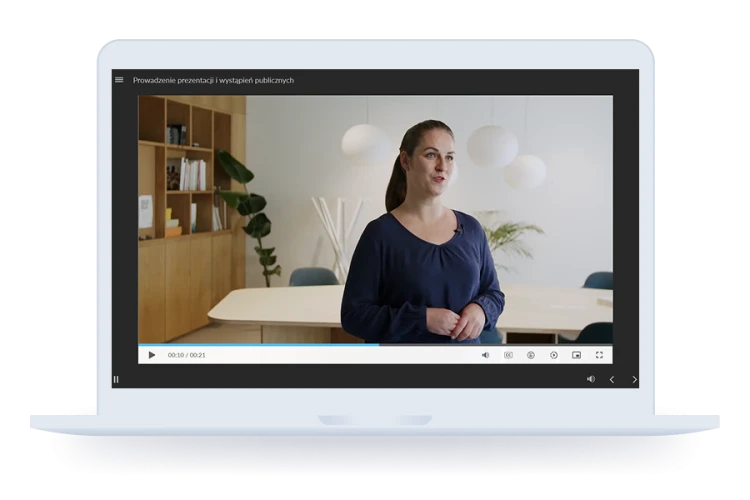The width and height of the screenshot is (750, 500).
Task: Click the 00:10 / 00:21 time display
Action: coord(187,355)
